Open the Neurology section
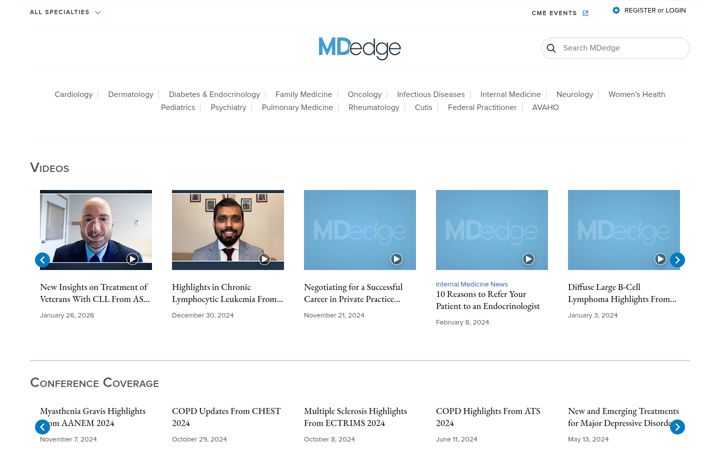The width and height of the screenshot is (720, 450). tap(574, 94)
